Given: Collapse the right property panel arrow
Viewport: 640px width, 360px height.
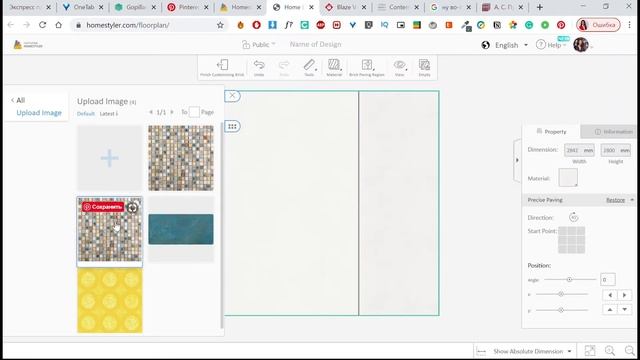Looking at the screenshot, I should (x=517, y=160).
